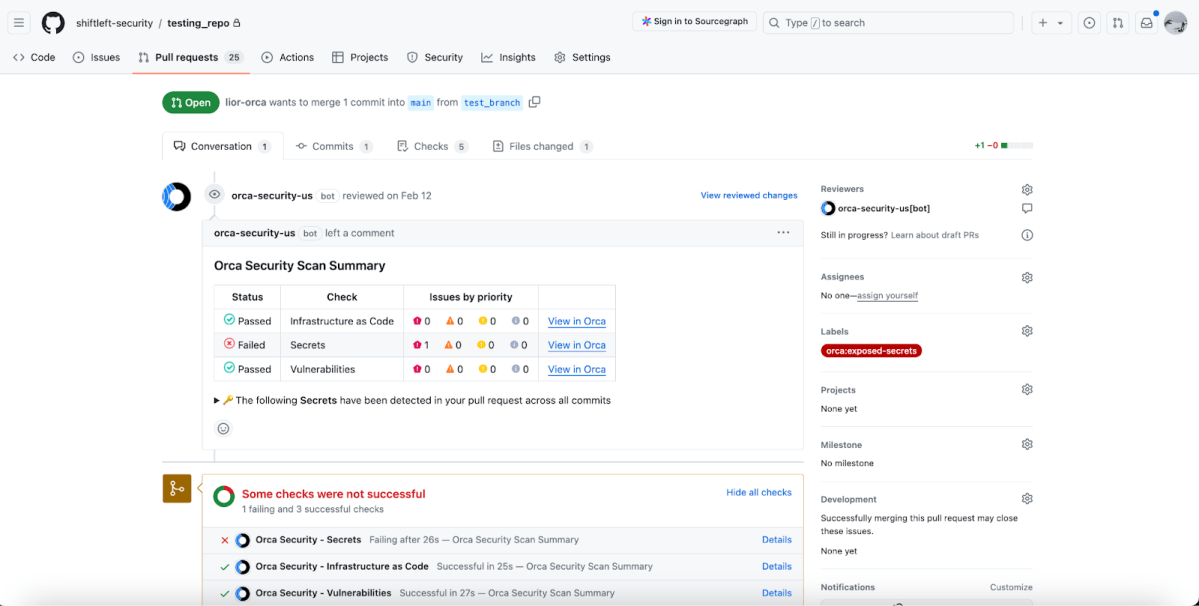Click the Sign in to Sourcegraph button
Image resolution: width=1199 pixels, height=606 pixels.
click(694, 21)
